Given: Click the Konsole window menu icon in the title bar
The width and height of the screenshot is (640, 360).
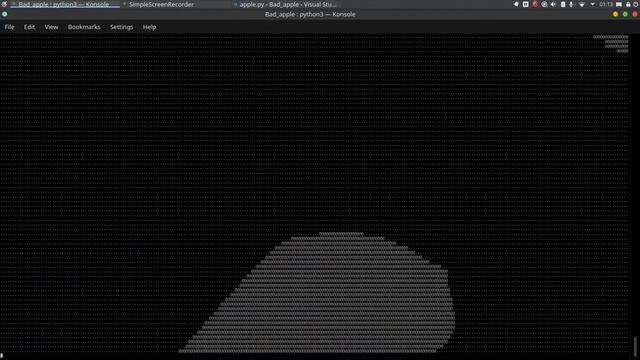Looking at the screenshot, I should click(4, 14).
